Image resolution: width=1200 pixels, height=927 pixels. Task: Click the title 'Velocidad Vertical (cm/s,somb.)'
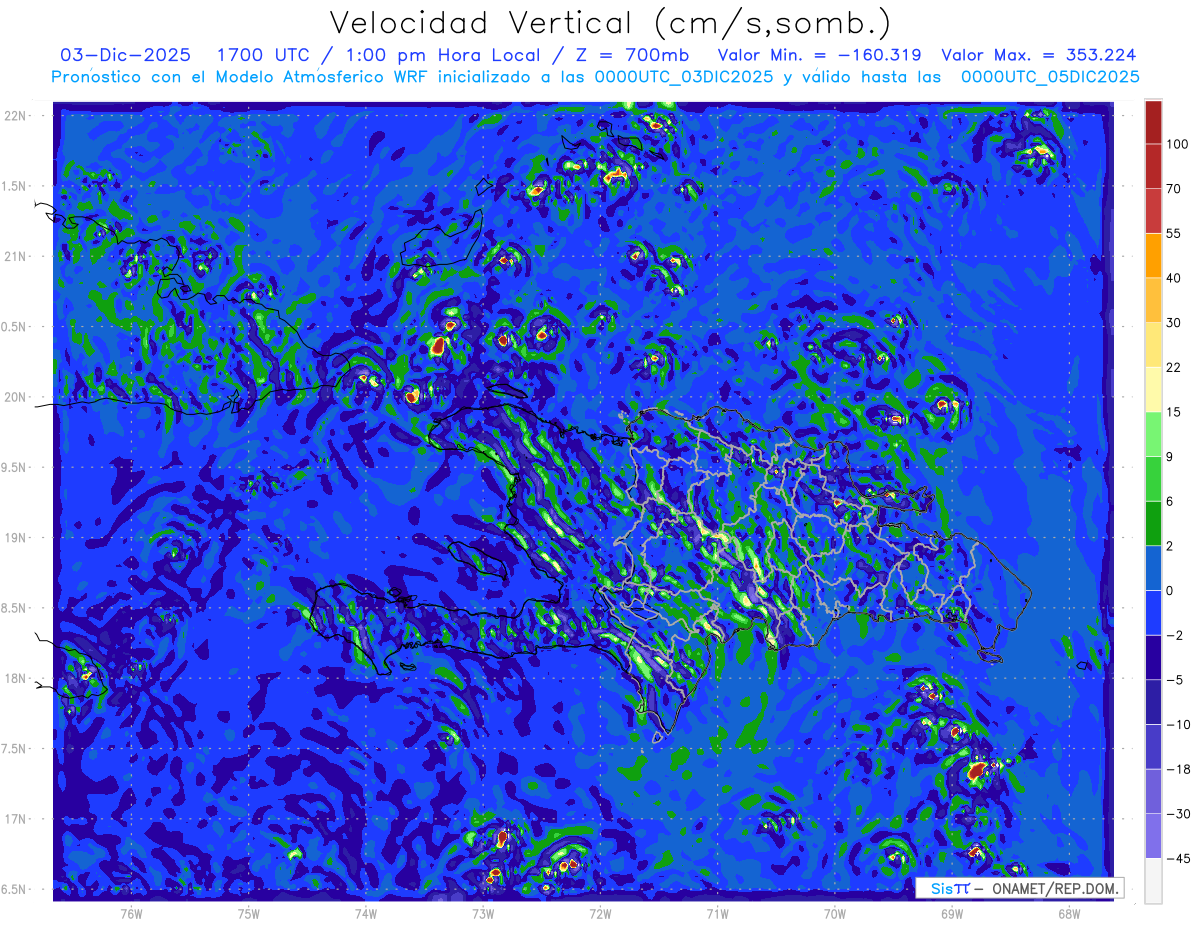pyautogui.click(x=610, y=23)
